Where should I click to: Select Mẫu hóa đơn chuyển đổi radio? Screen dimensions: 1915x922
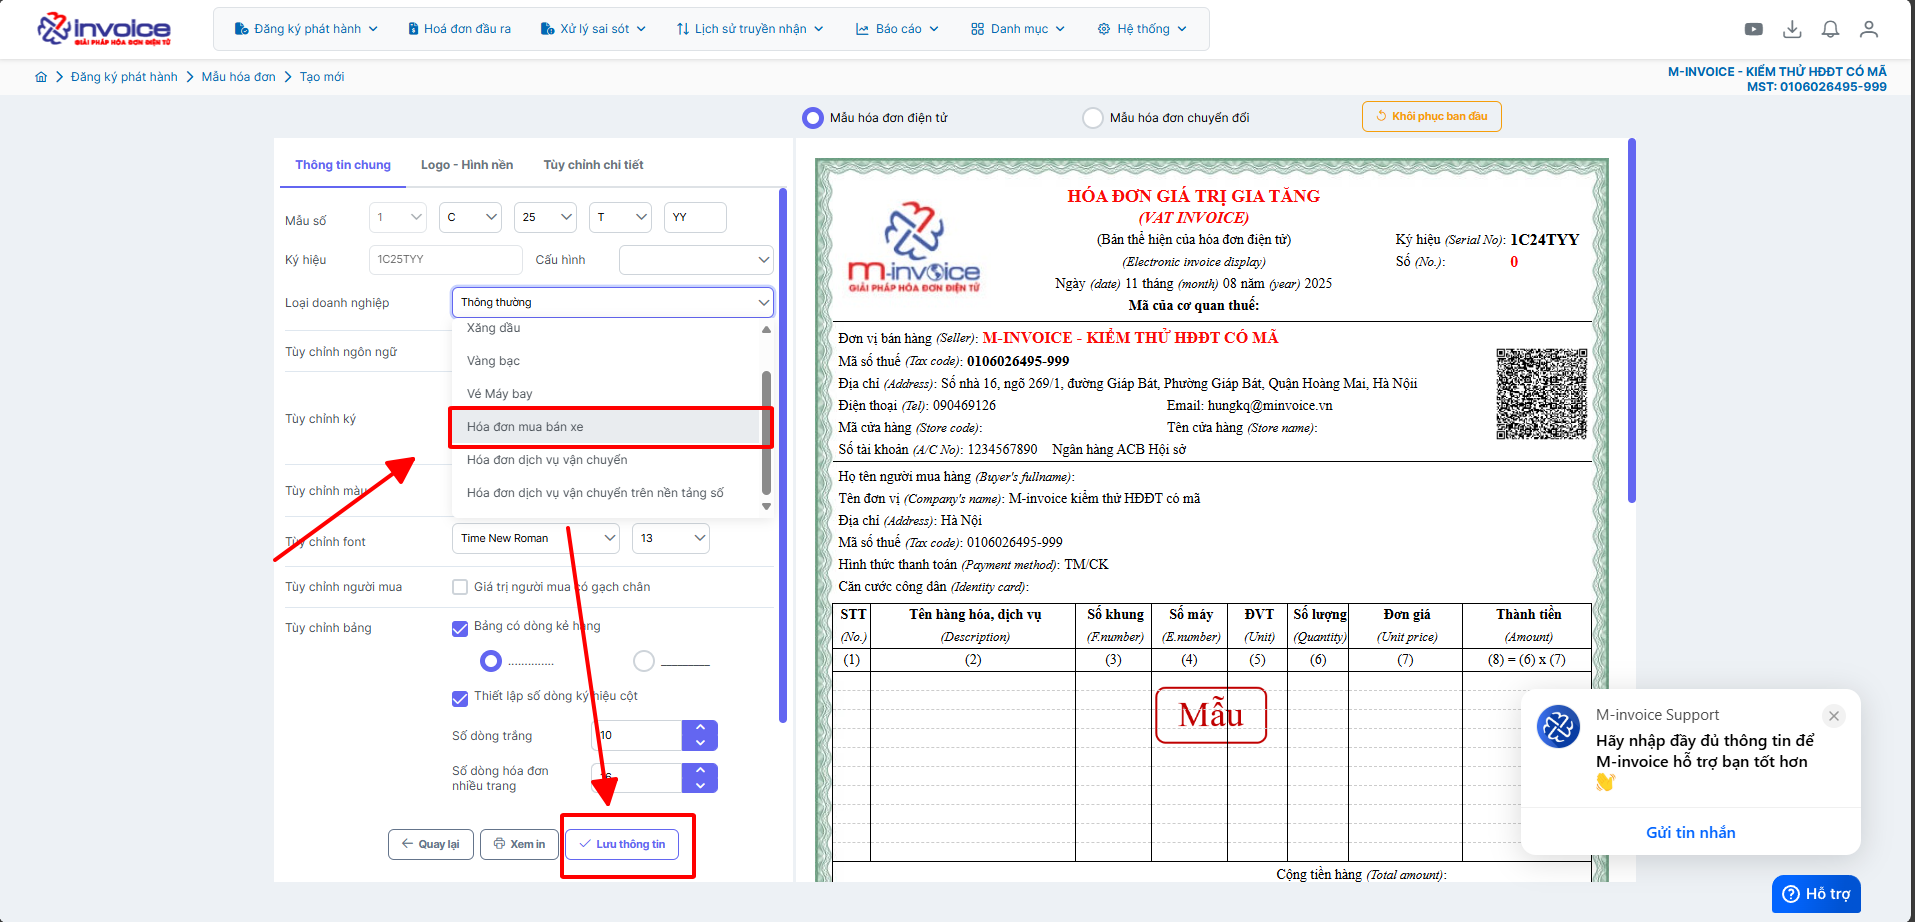click(x=1093, y=118)
